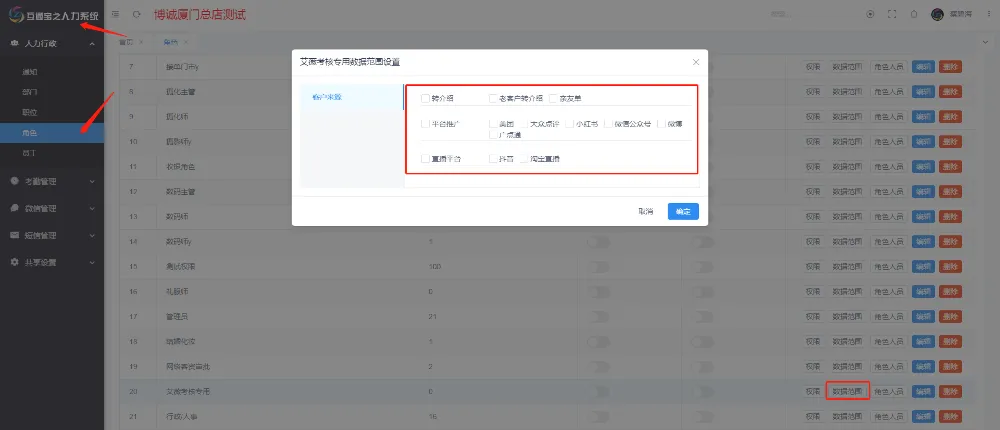The image size is (1000, 430).
Task: Enable the 小红书 checkbox
Action: tap(569, 124)
